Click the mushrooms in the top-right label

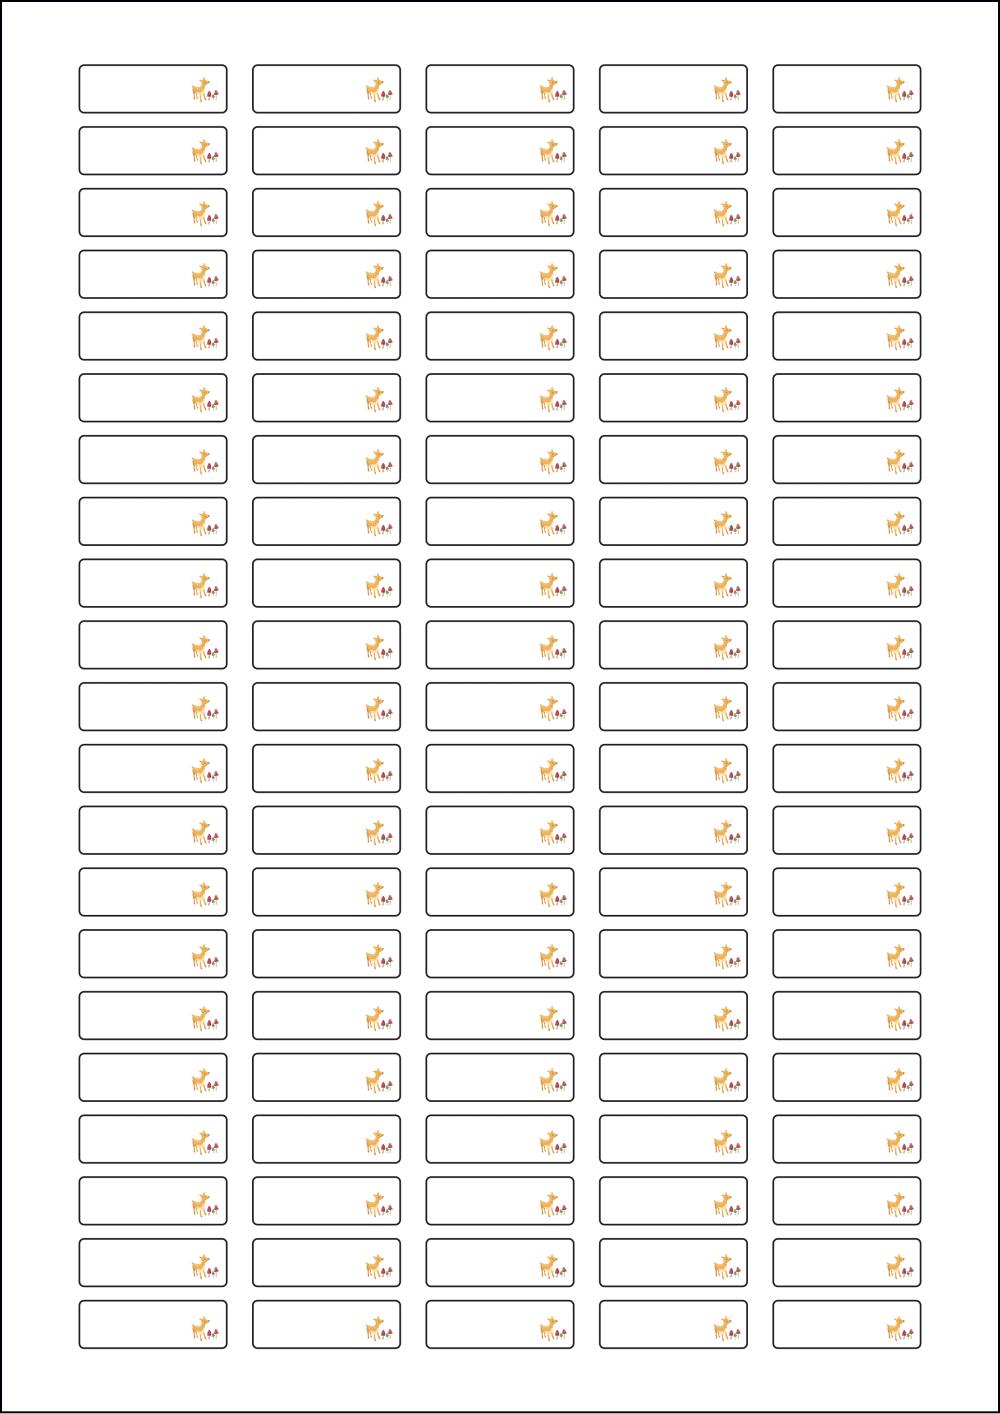click(908, 95)
